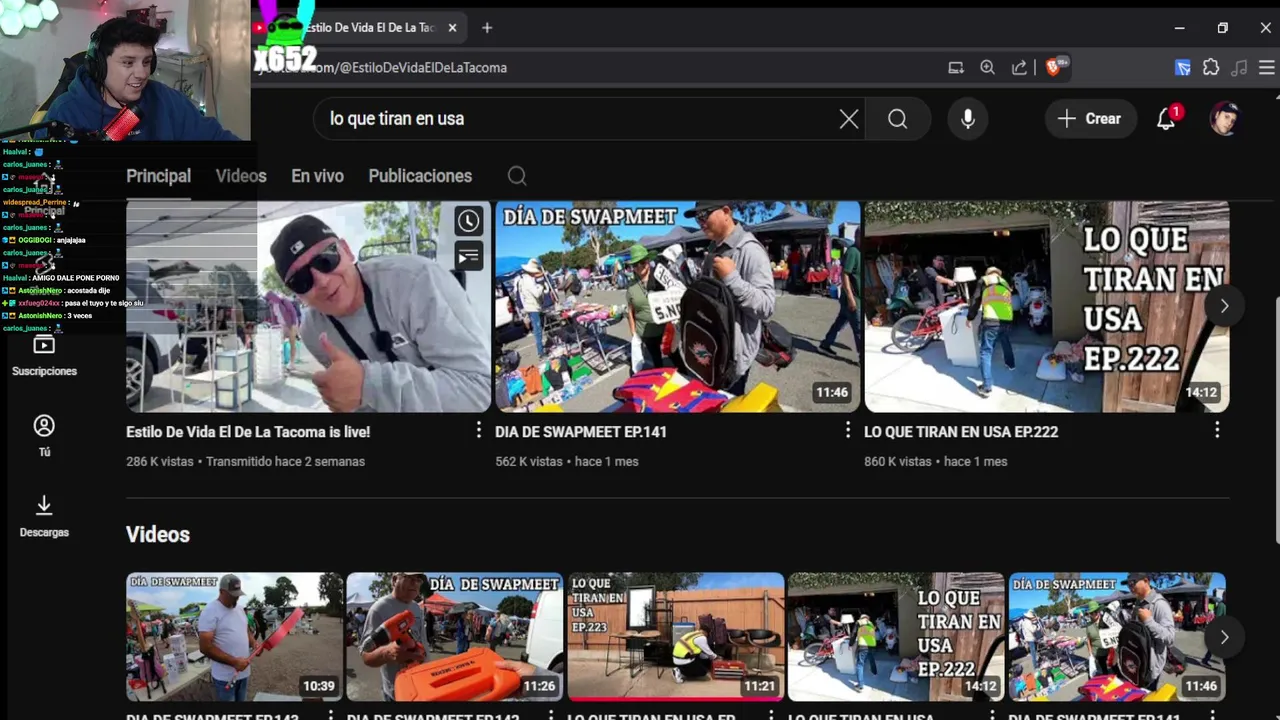The image size is (1280, 720).
Task: Open the 11:26 orange tool video thumbnail
Action: pos(455,636)
